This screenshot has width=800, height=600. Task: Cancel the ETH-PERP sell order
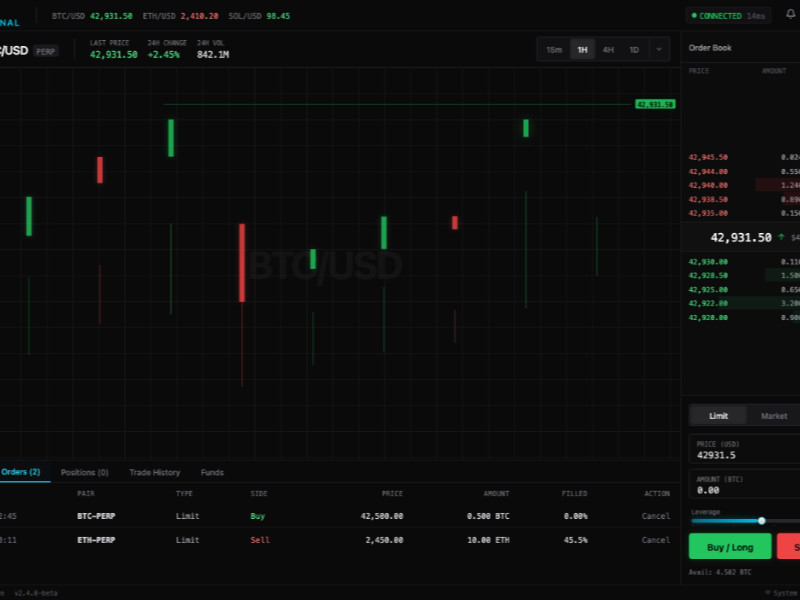[655, 540]
